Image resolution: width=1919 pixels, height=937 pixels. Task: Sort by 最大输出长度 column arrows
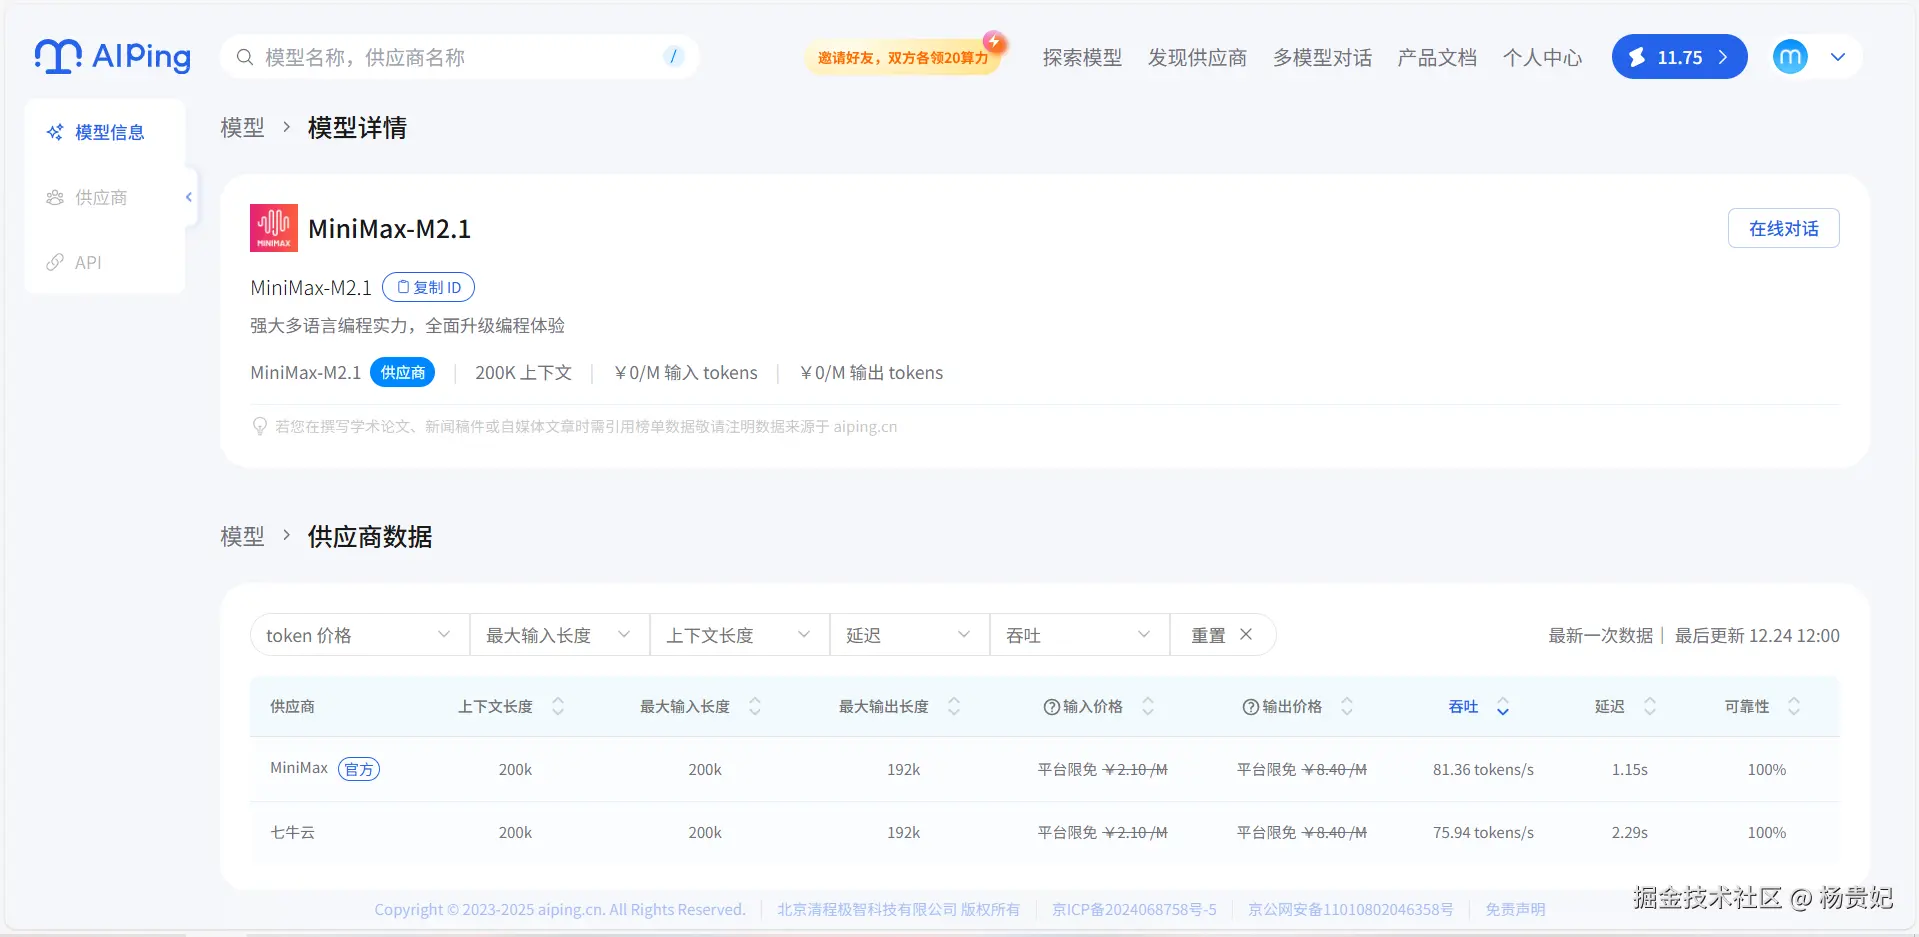pos(954,706)
